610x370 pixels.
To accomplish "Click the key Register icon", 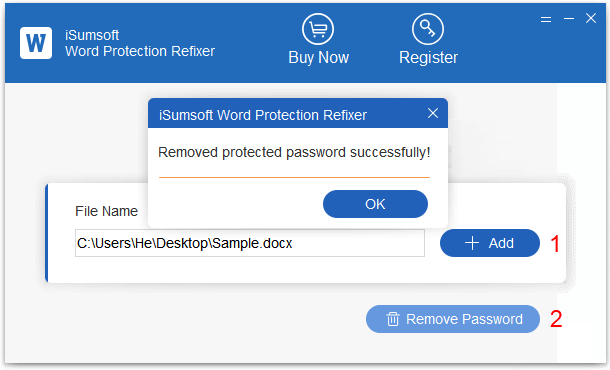I will 428,29.
